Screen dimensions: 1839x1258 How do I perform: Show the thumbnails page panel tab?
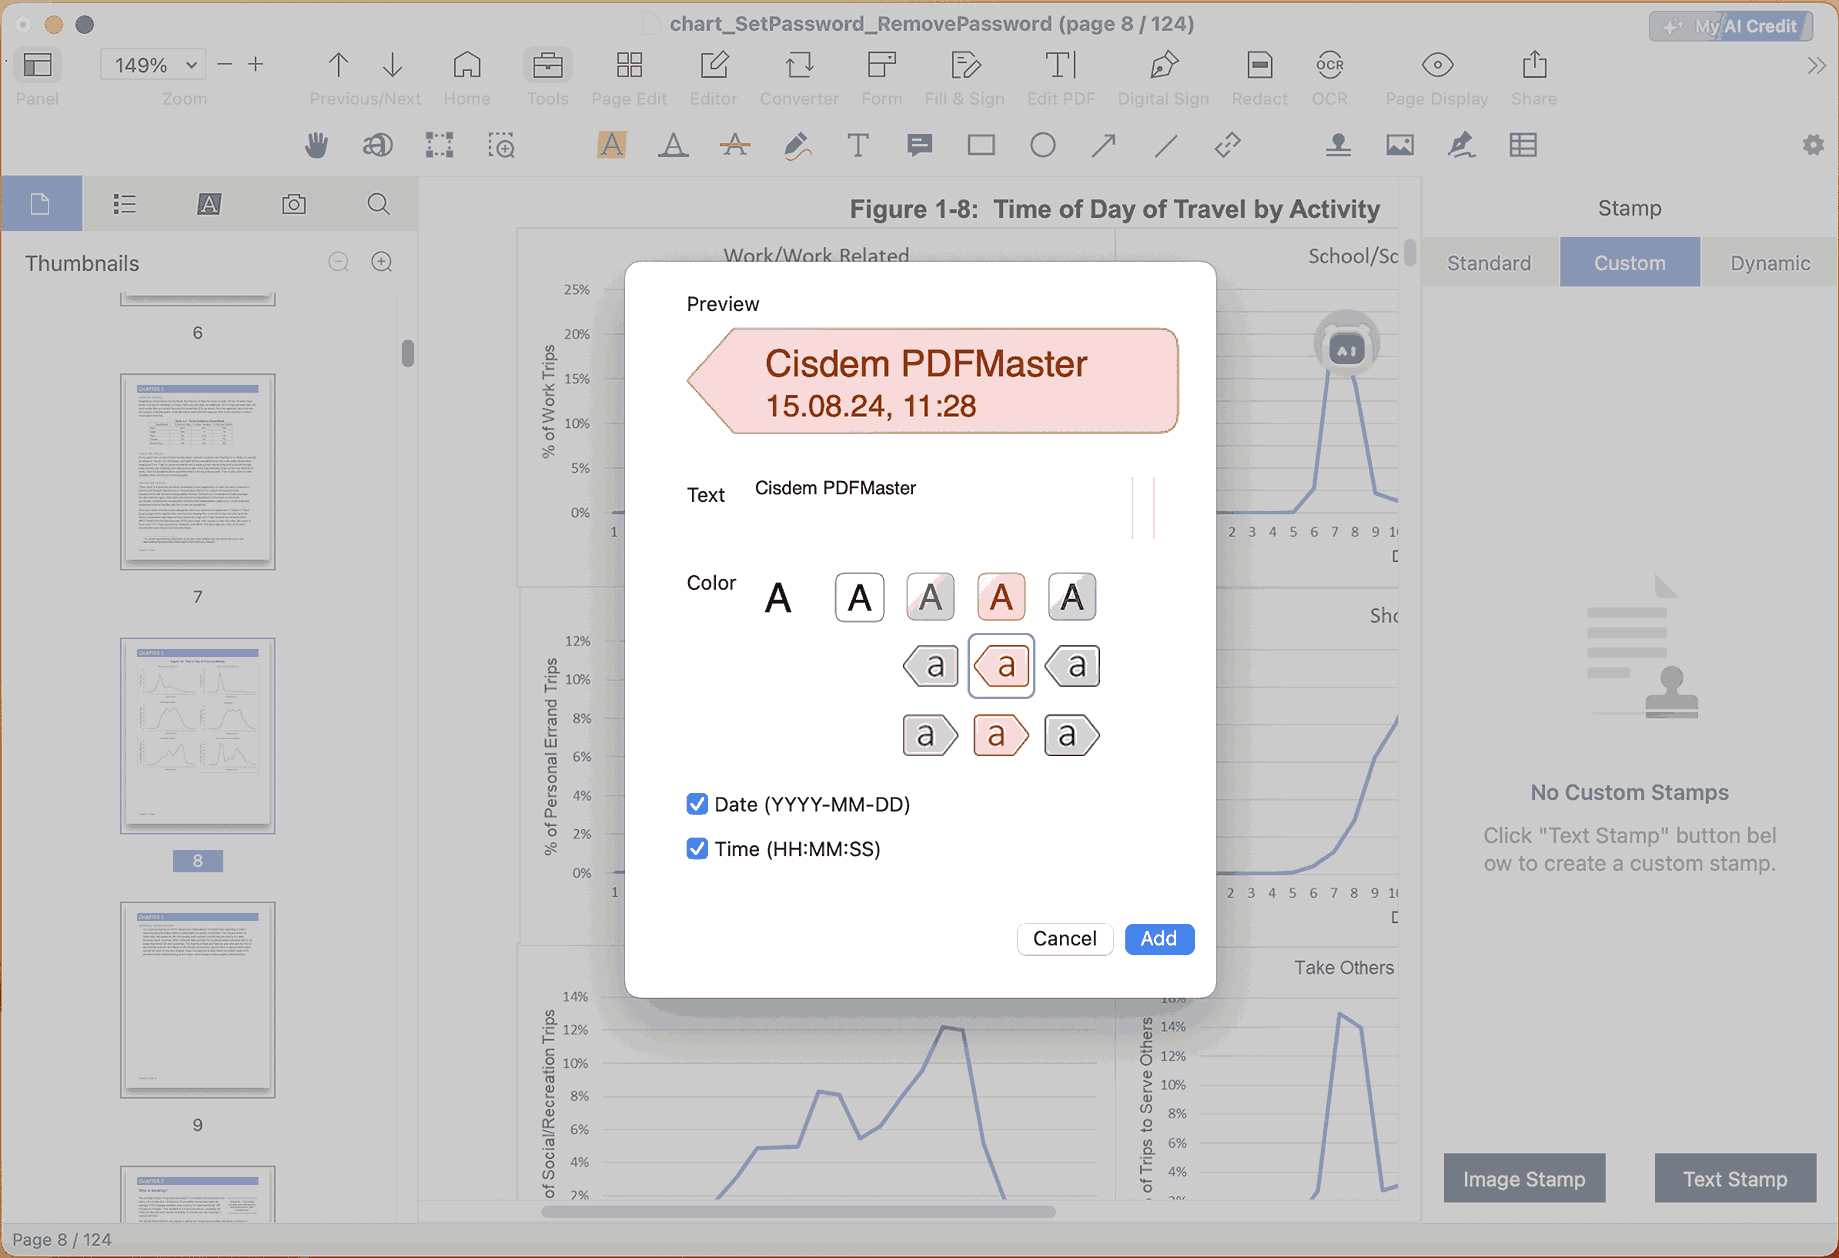41,204
